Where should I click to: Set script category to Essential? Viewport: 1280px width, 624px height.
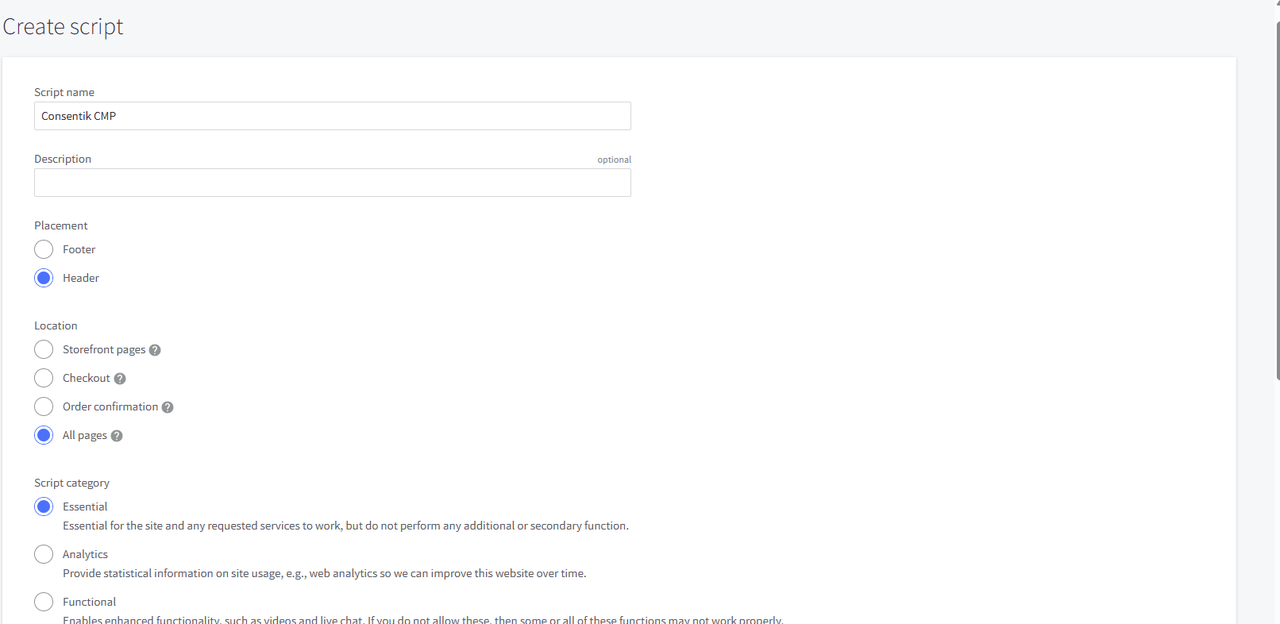coord(44,507)
